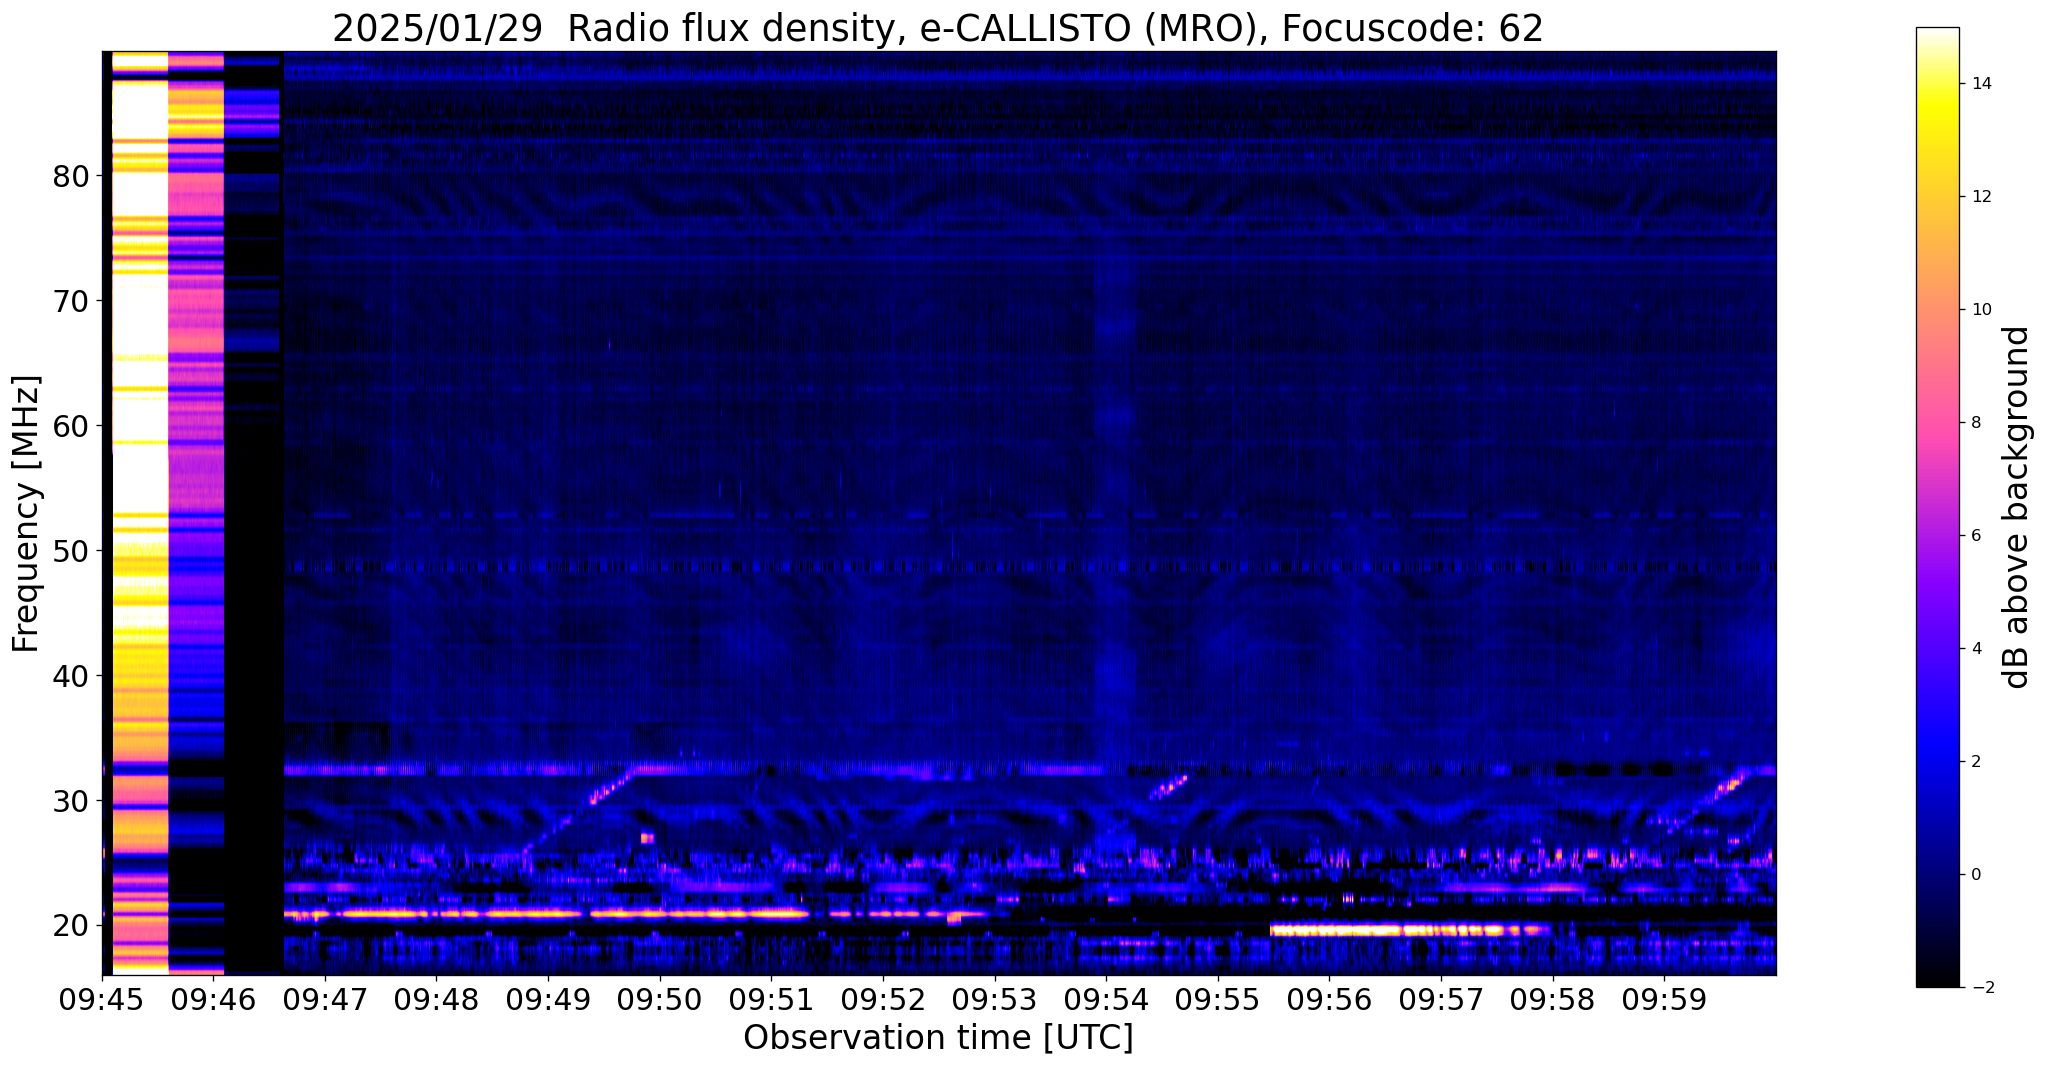Click the 09:52 time tick label
Image resolution: width=2047 pixels, height=1067 pixels.
point(883,1000)
